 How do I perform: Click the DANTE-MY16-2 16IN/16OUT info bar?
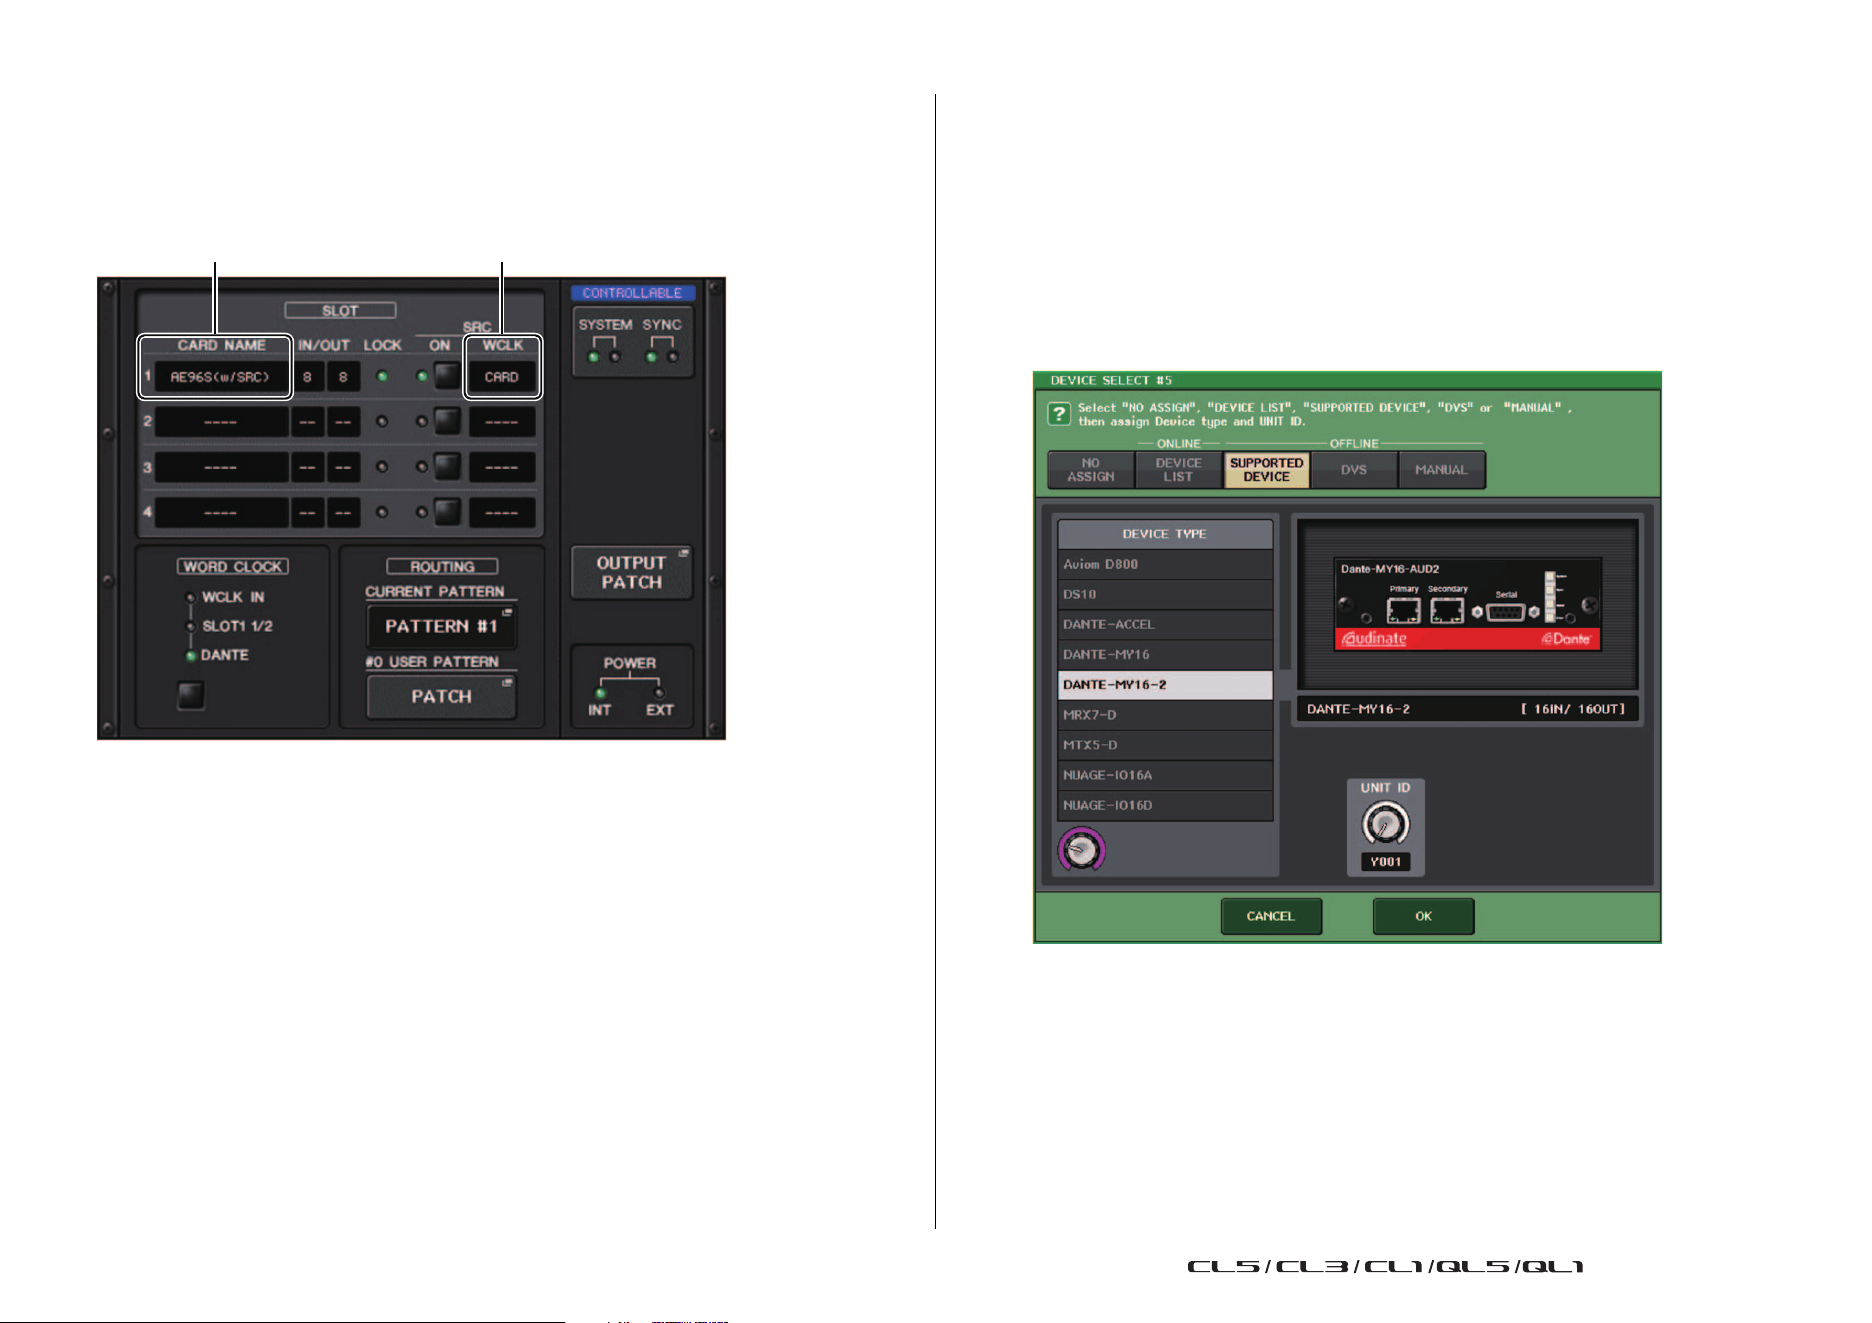tap(1467, 709)
